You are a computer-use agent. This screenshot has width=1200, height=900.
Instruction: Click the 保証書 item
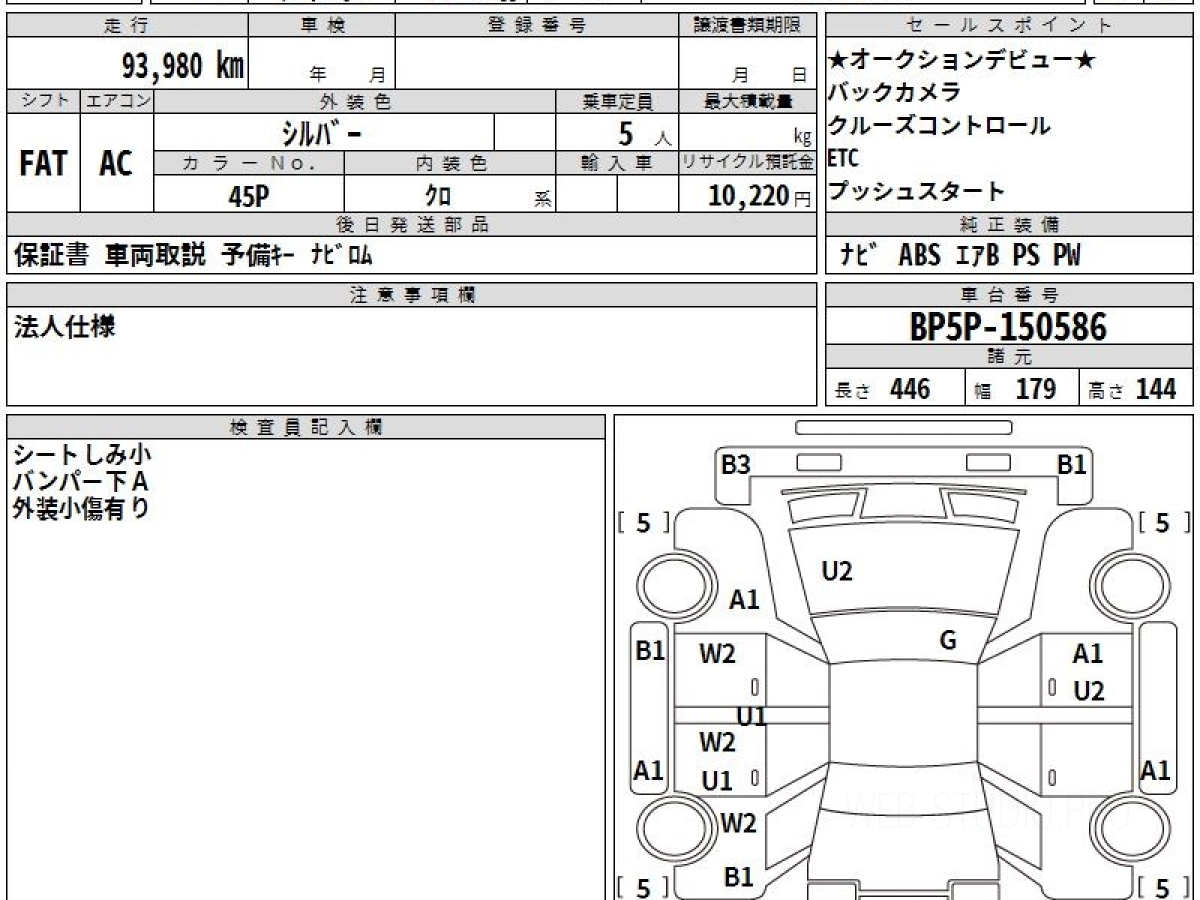(x=51, y=256)
